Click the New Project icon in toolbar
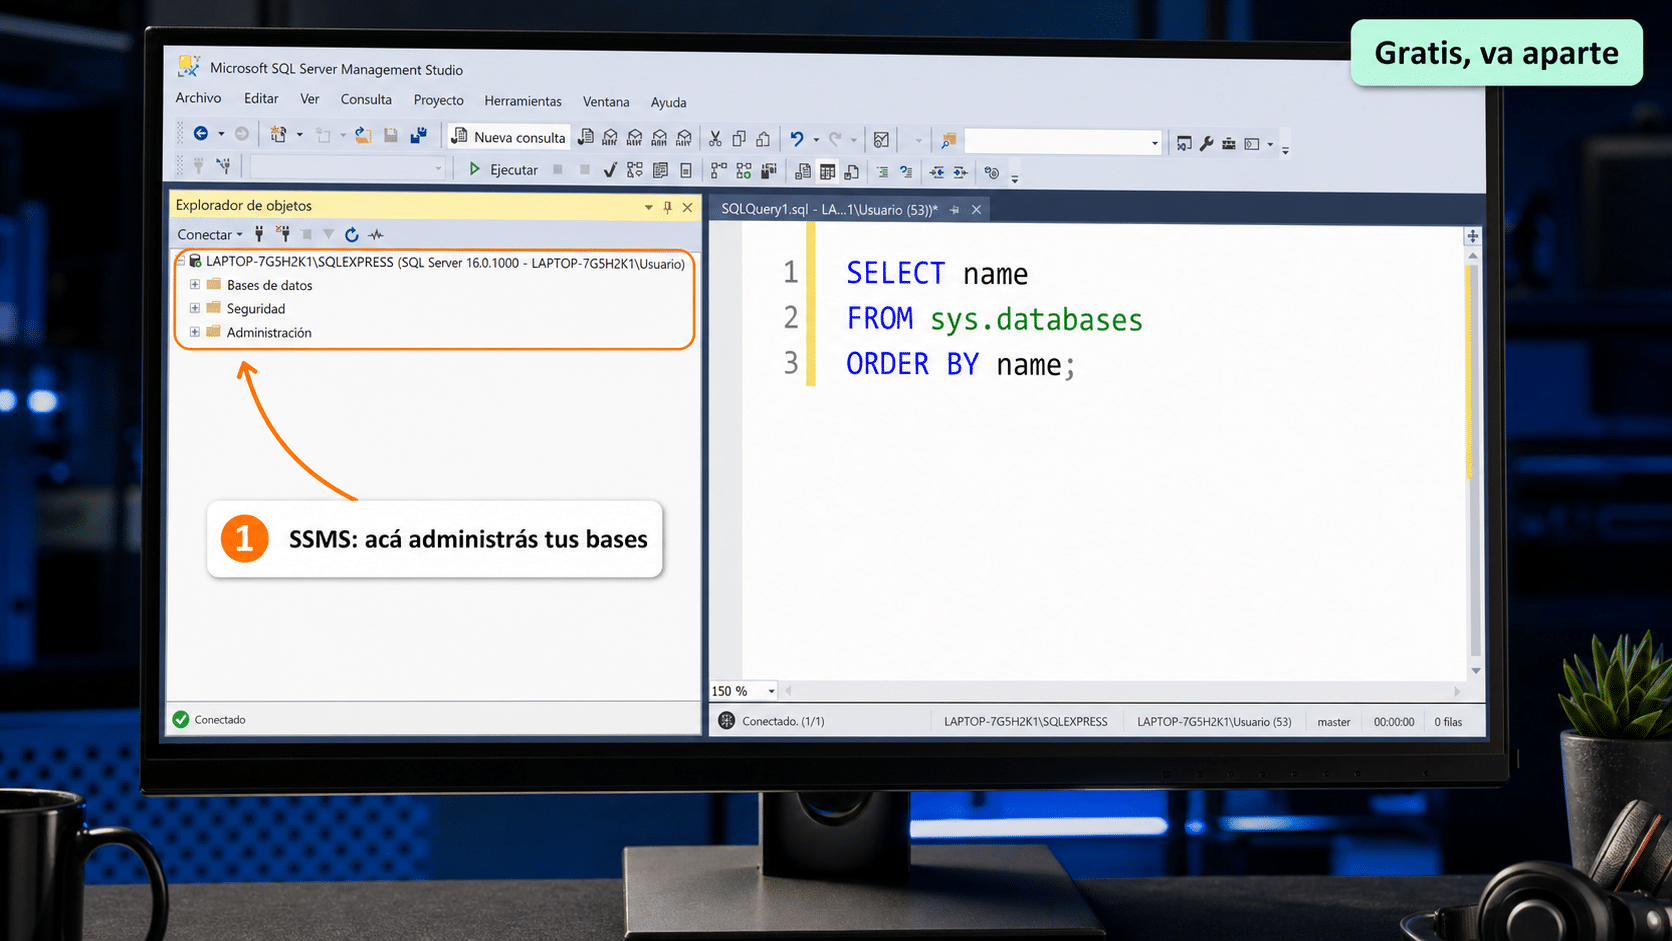The image size is (1672, 941). [279, 134]
